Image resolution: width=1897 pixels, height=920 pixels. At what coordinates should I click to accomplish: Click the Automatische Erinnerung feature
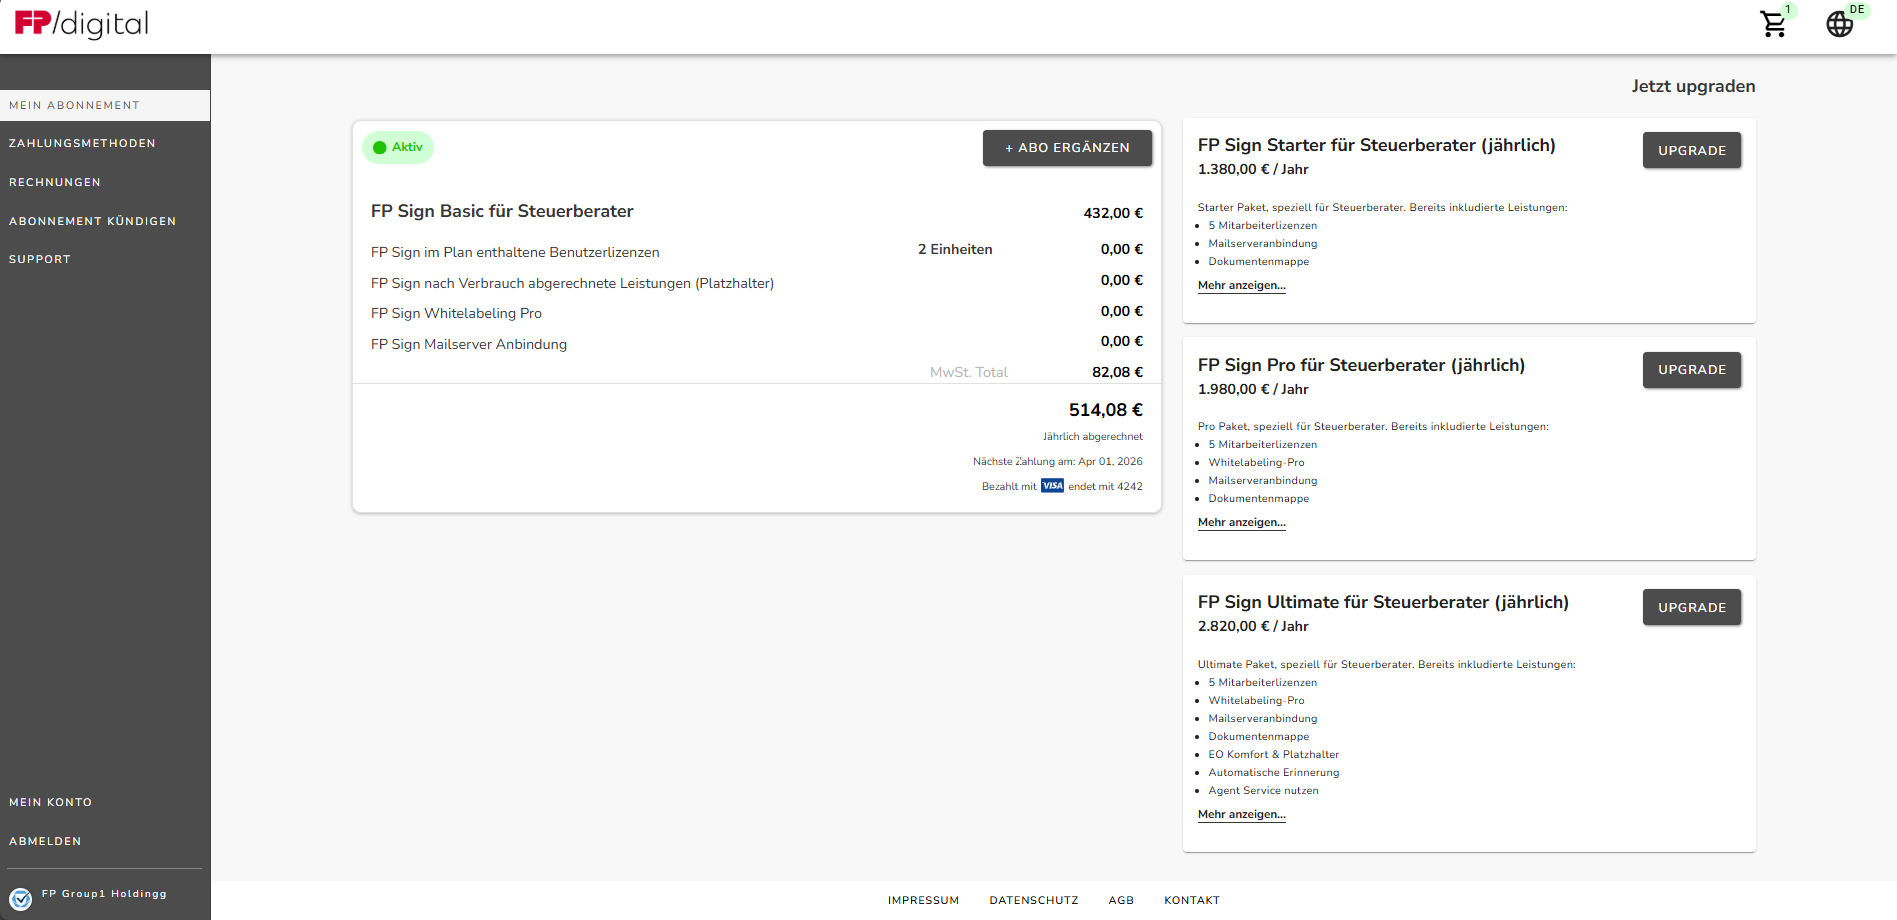click(x=1273, y=773)
